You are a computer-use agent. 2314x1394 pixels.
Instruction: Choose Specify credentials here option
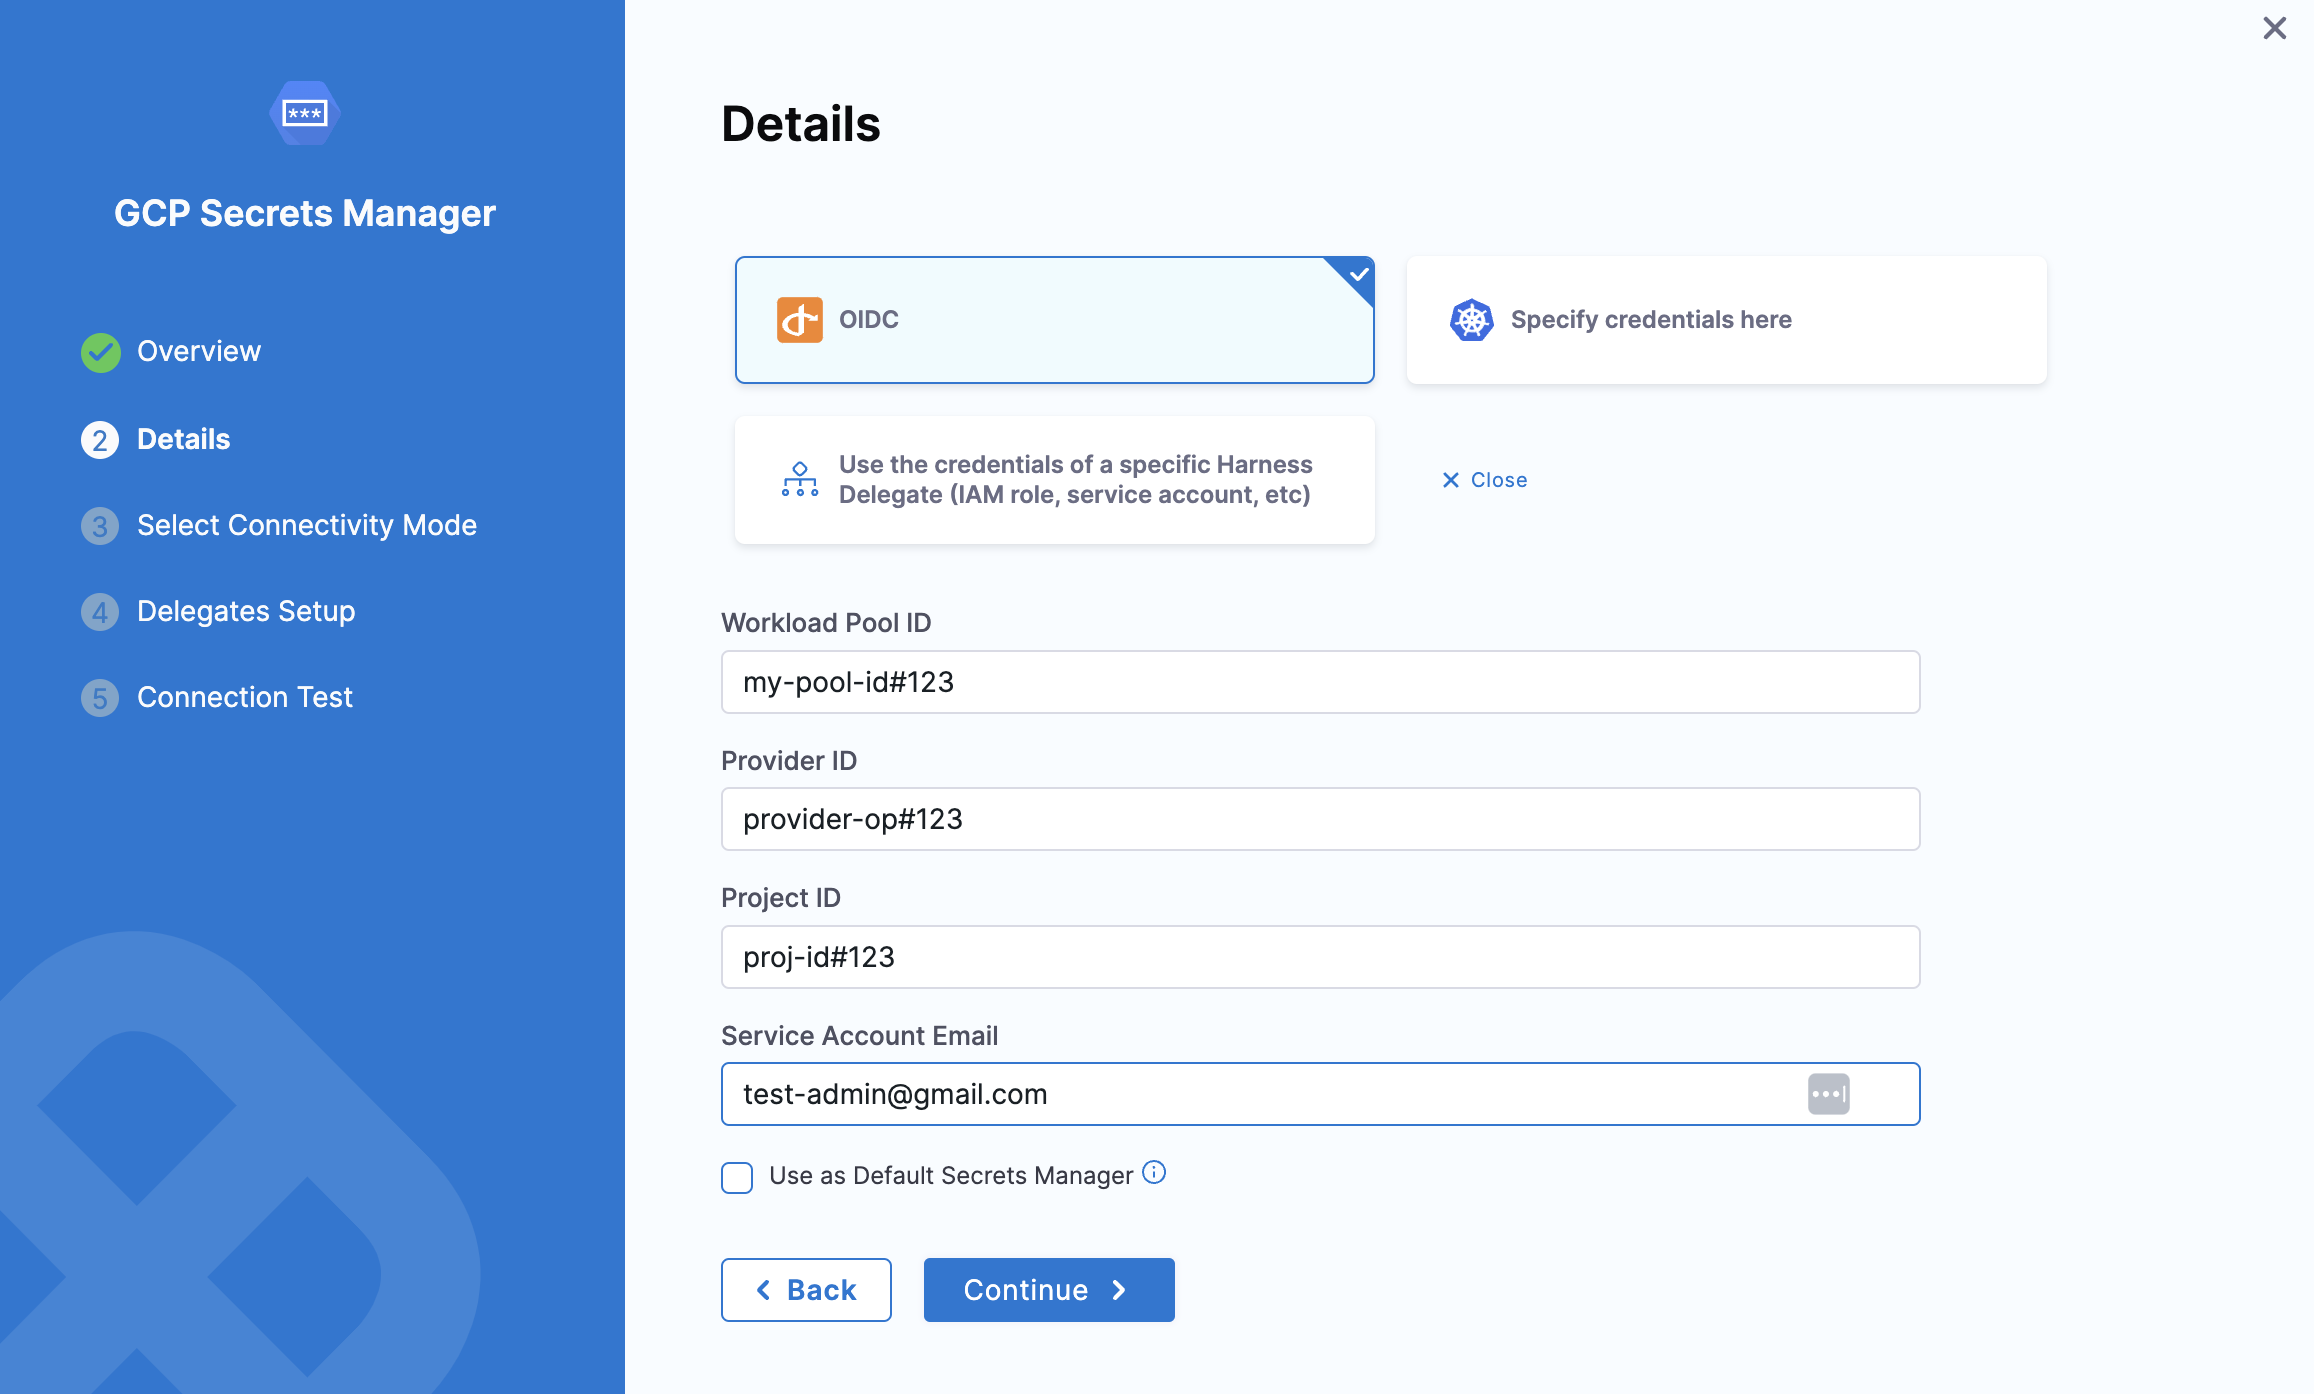[1725, 320]
